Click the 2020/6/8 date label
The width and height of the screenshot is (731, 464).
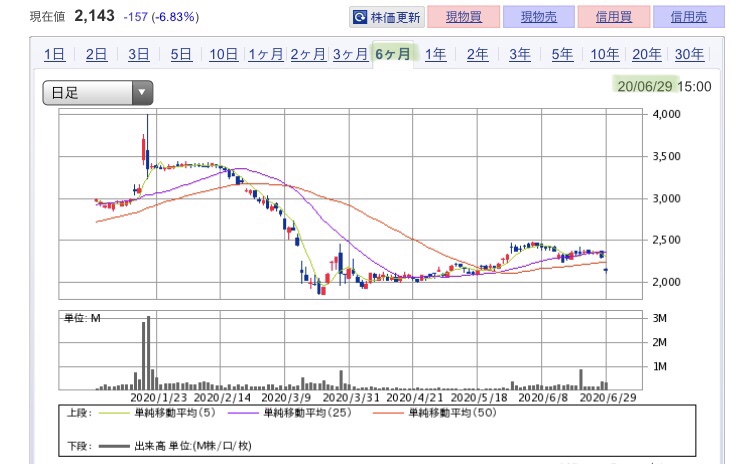tap(544, 398)
